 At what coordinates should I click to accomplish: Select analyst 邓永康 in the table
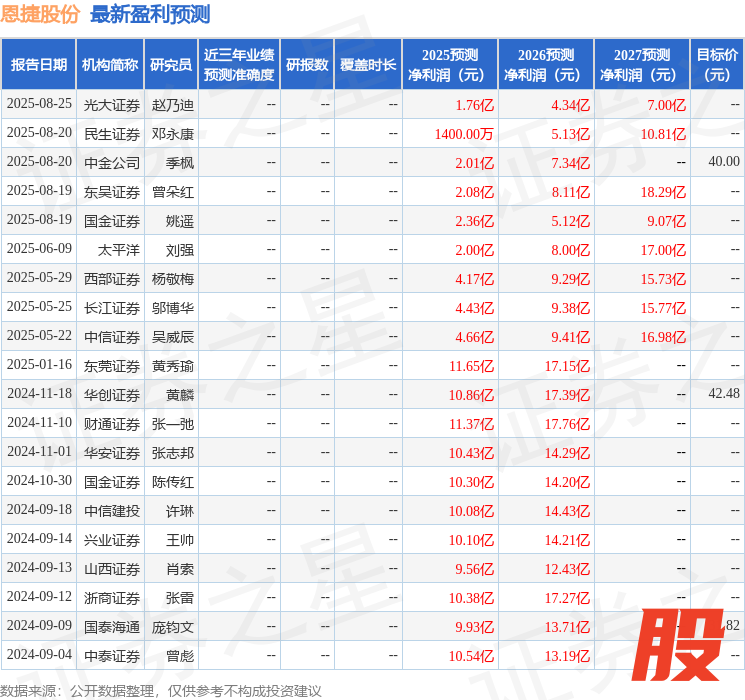[x=172, y=133]
